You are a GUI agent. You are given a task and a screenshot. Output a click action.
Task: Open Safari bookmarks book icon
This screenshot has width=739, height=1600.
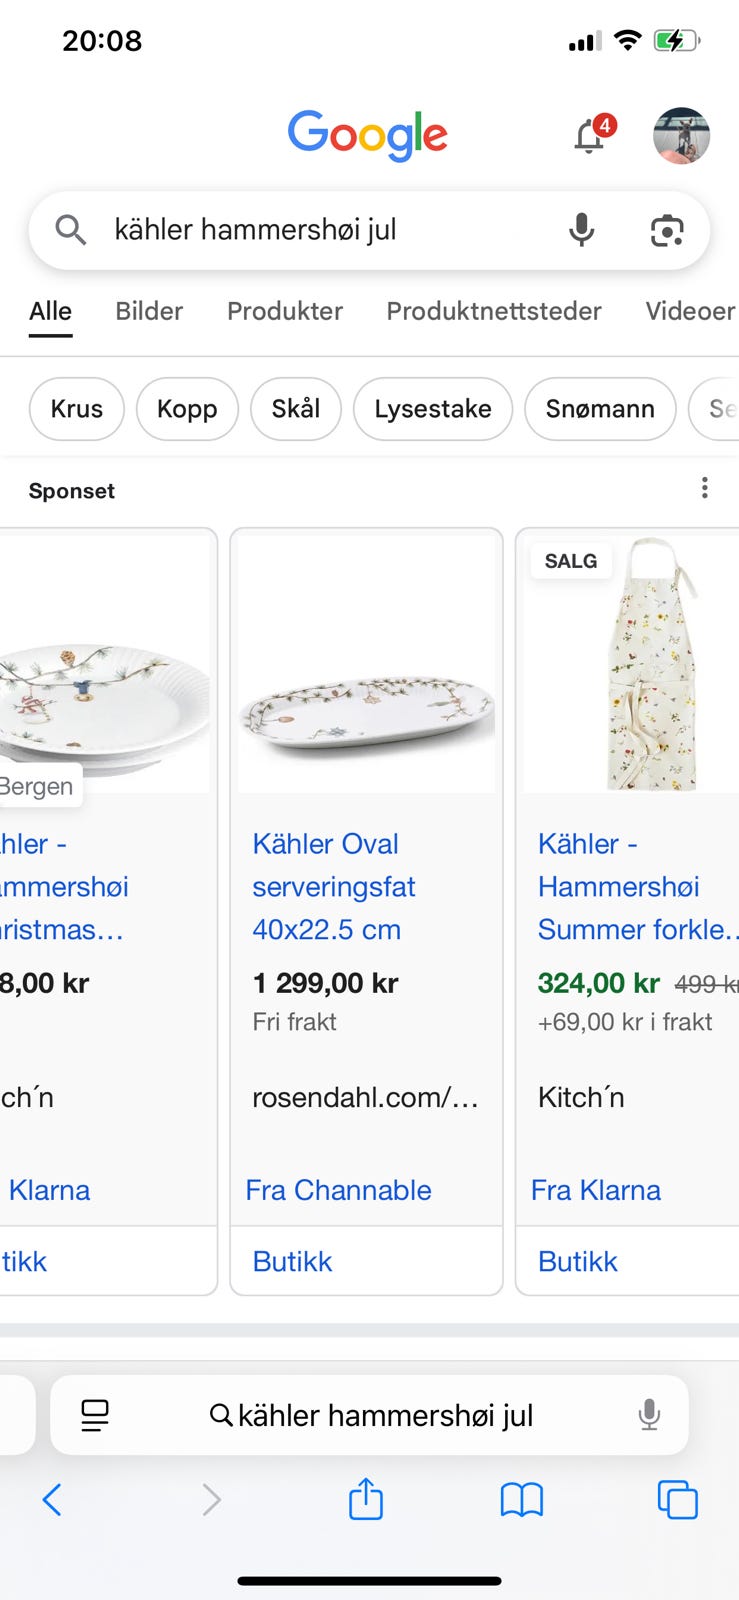pyautogui.click(x=521, y=1500)
